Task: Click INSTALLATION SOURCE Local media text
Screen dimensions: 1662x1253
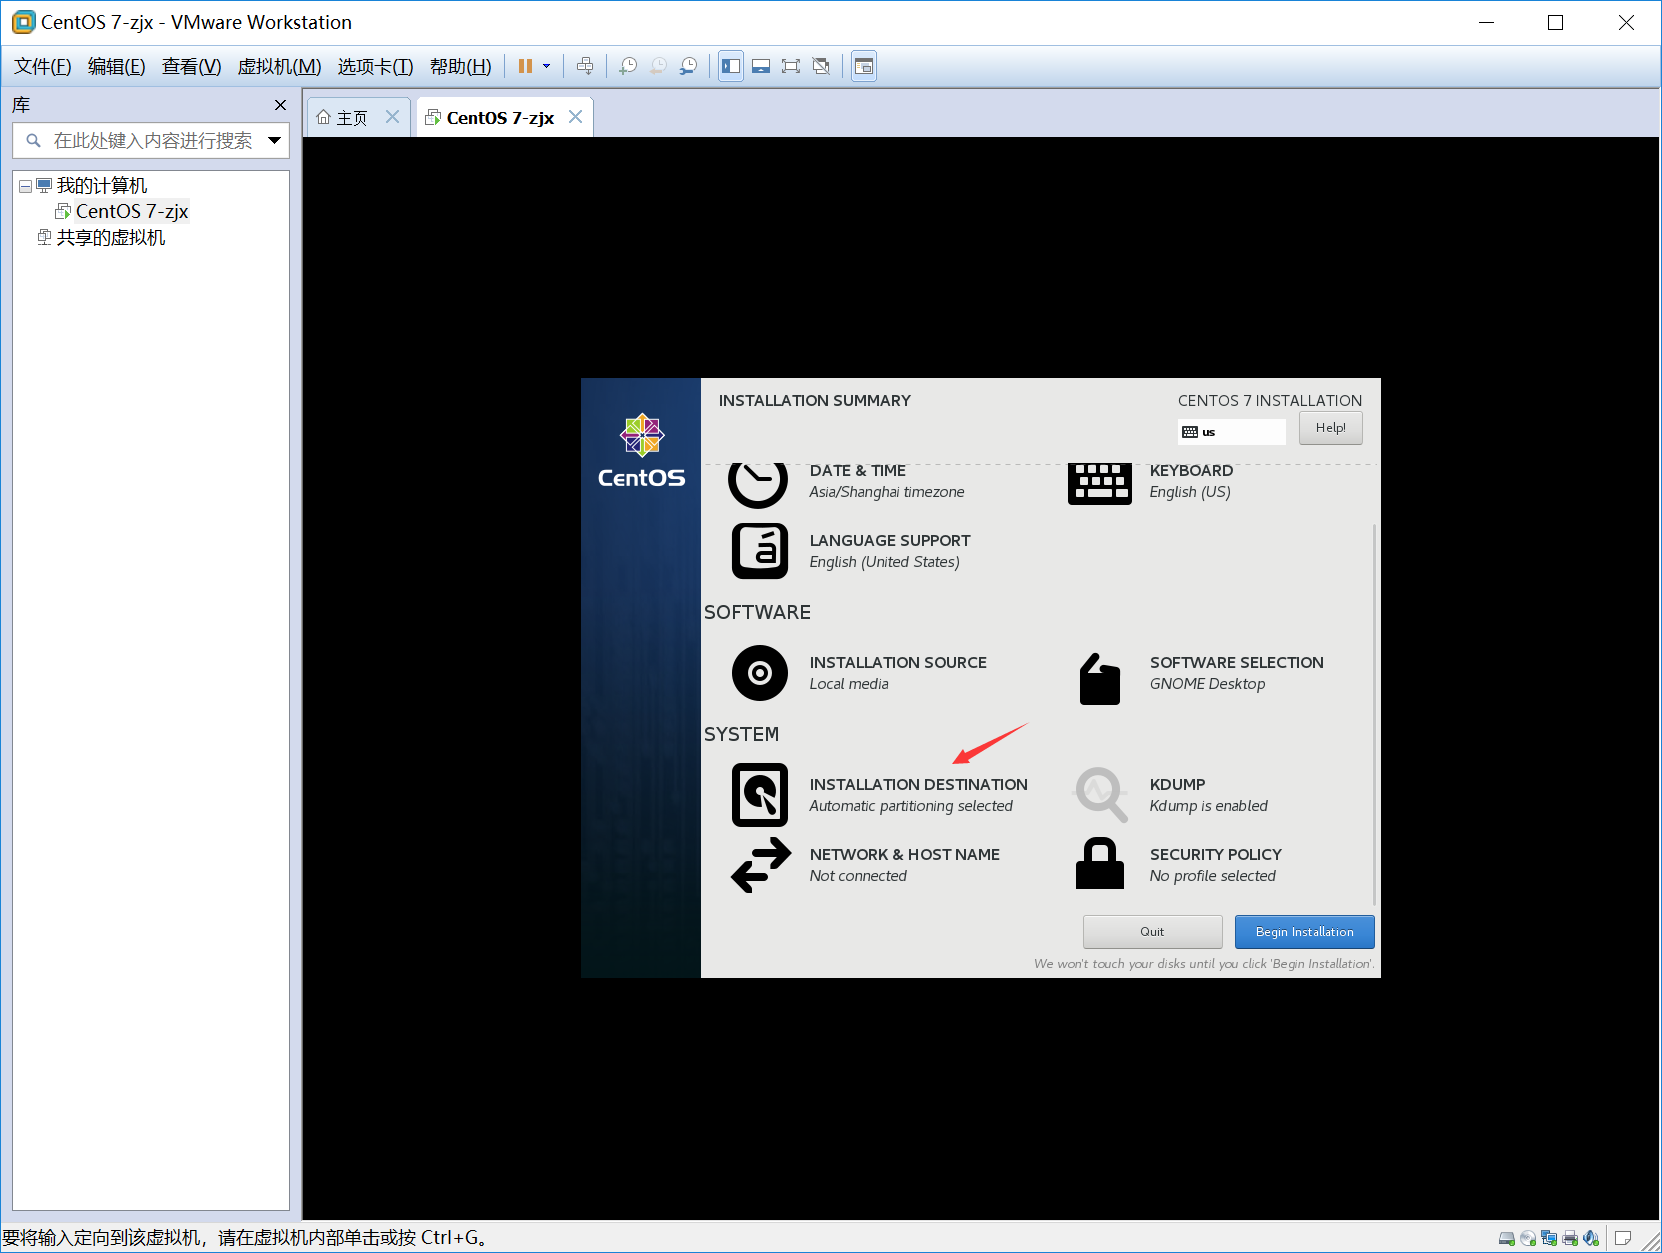Action: (898, 673)
